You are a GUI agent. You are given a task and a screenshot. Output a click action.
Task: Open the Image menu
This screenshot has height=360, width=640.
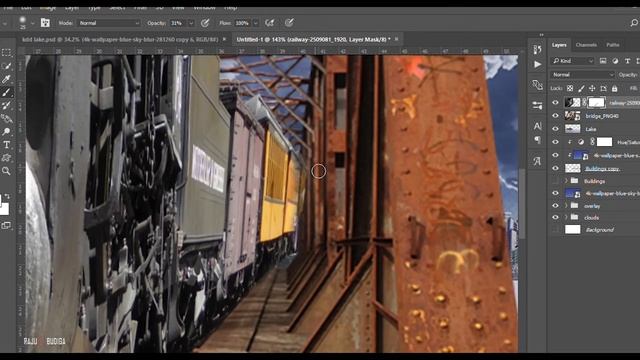pos(48,8)
